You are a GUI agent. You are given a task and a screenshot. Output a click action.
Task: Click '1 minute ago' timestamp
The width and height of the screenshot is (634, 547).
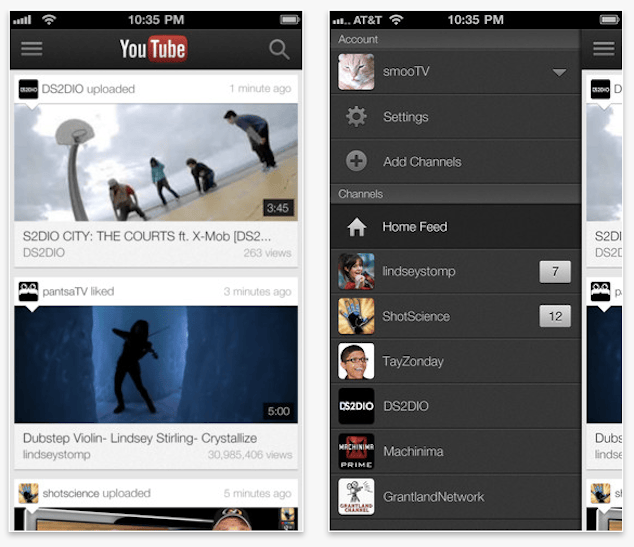pyautogui.click(x=260, y=89)
